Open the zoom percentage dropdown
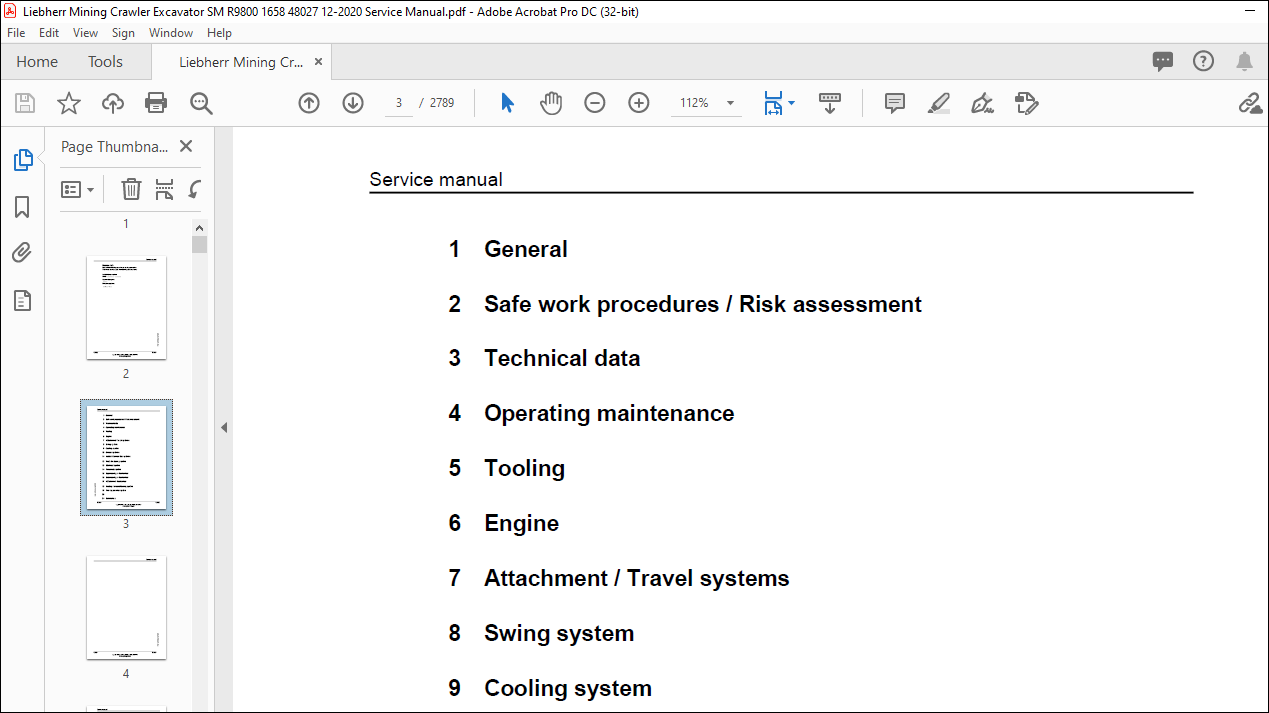Viewport: 1269px width, 713px height. pyautogui.click(x=730, y=103)
